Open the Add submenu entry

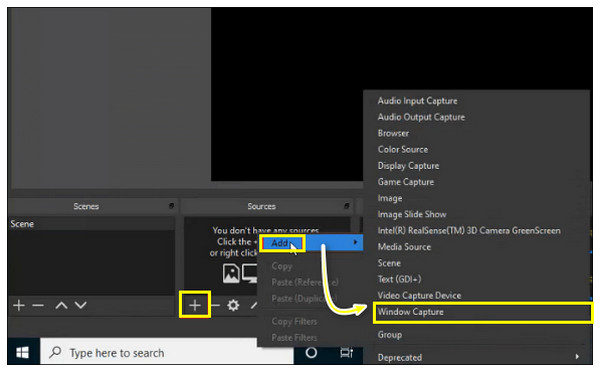[x=311, y=243]
